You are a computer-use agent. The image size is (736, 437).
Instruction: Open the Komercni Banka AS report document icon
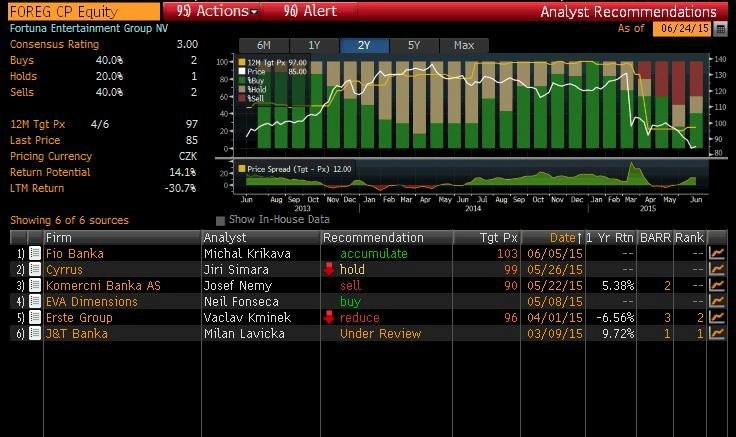(35, 285)
